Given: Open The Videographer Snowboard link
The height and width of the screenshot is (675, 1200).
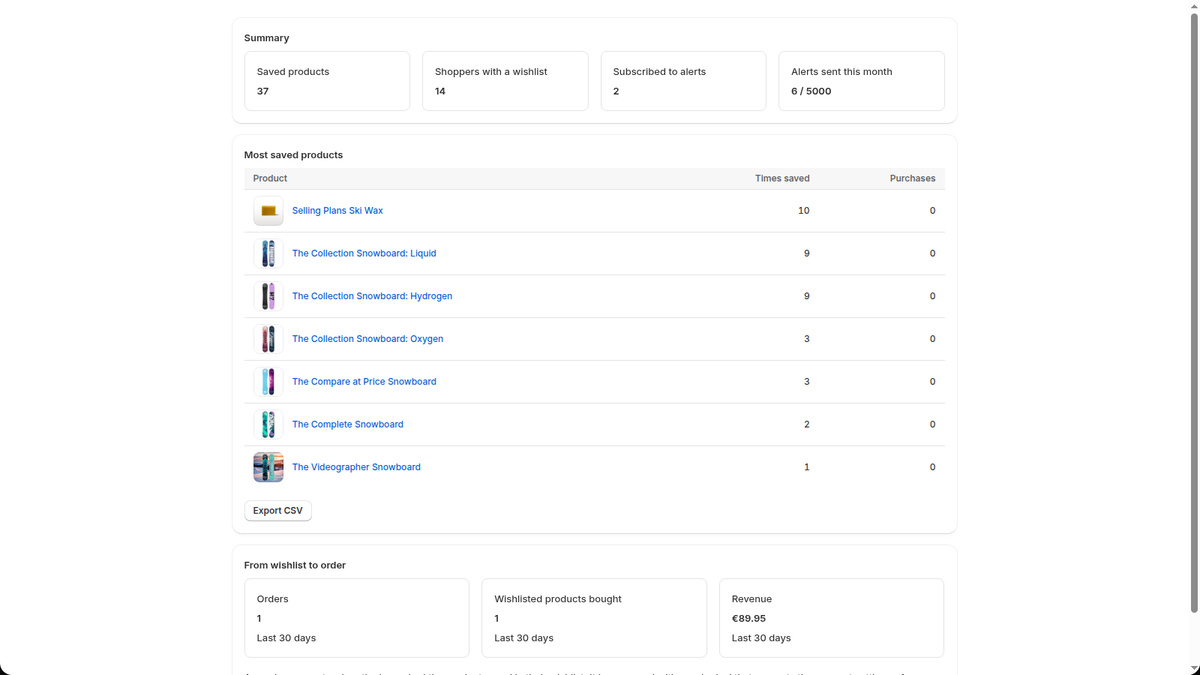Looking at the screenshot, I should [356, 467].
